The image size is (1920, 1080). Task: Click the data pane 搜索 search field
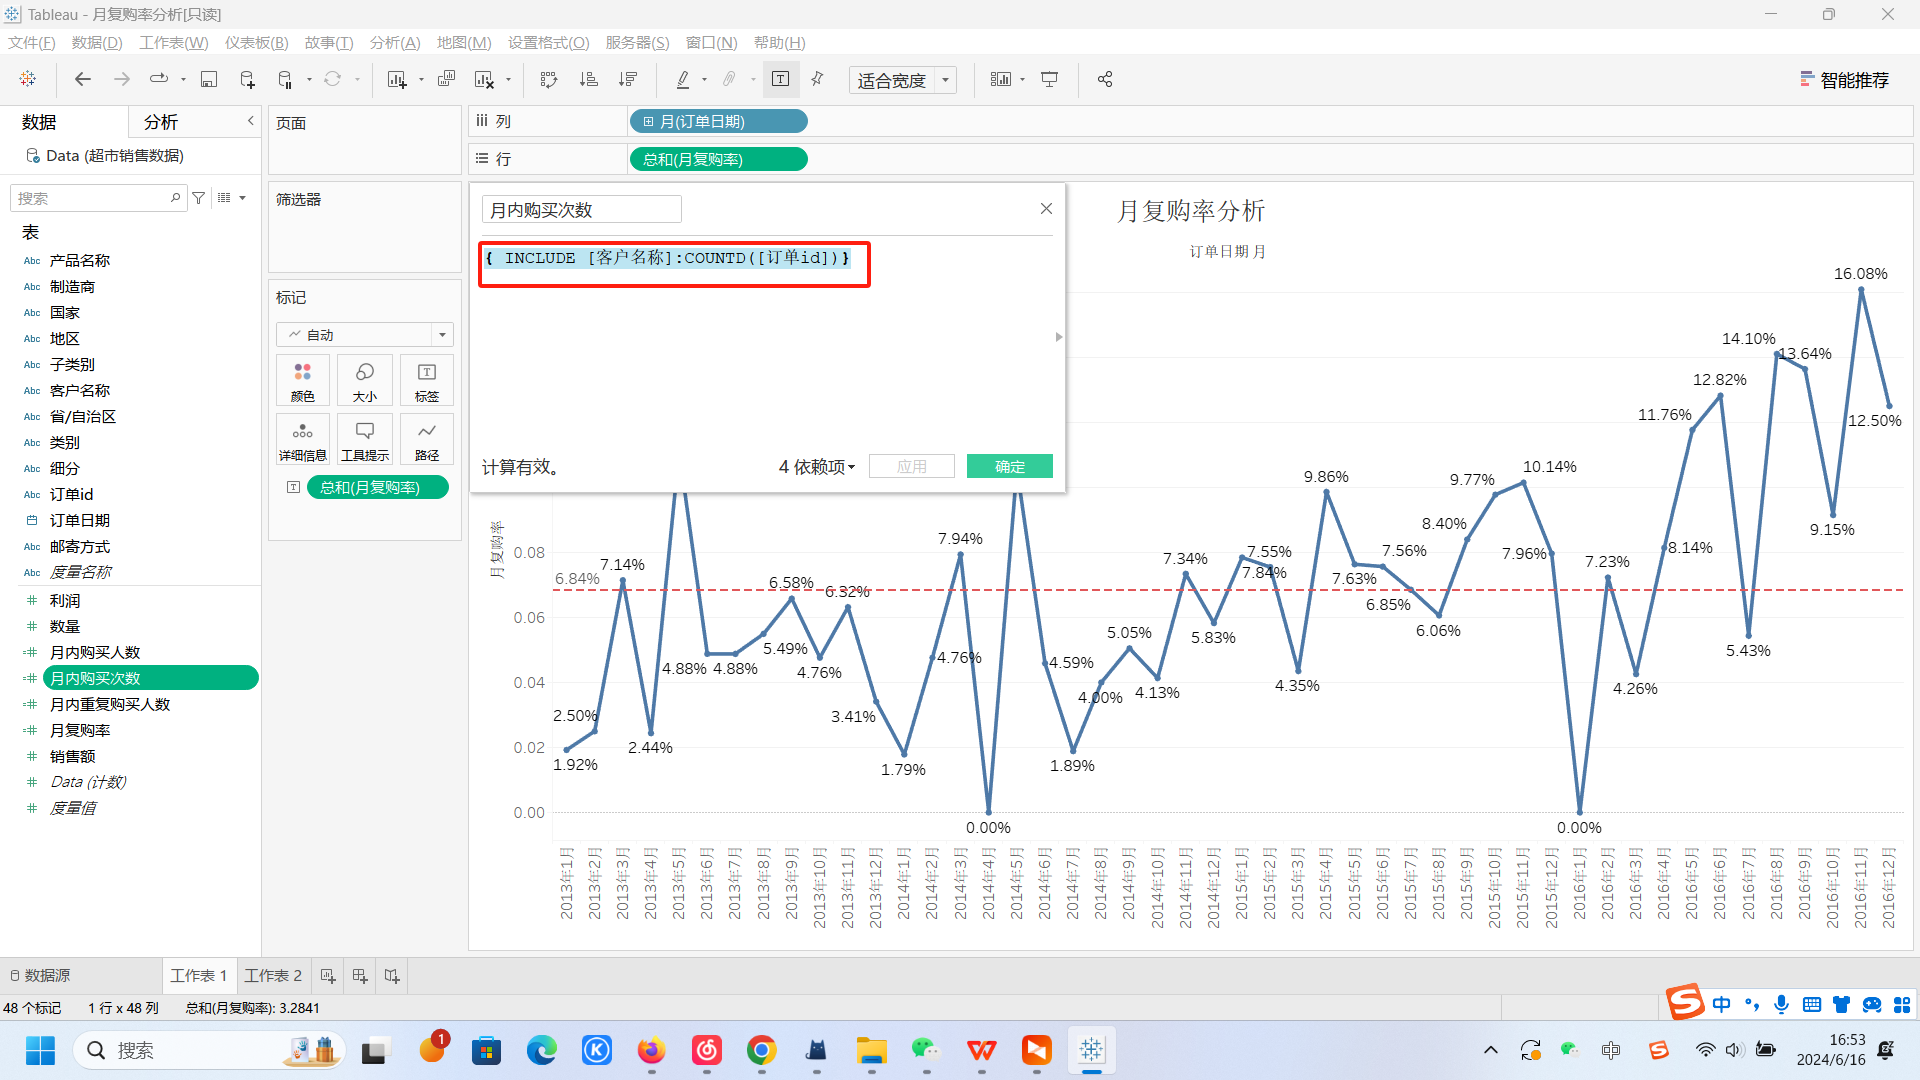pos(92,198)
